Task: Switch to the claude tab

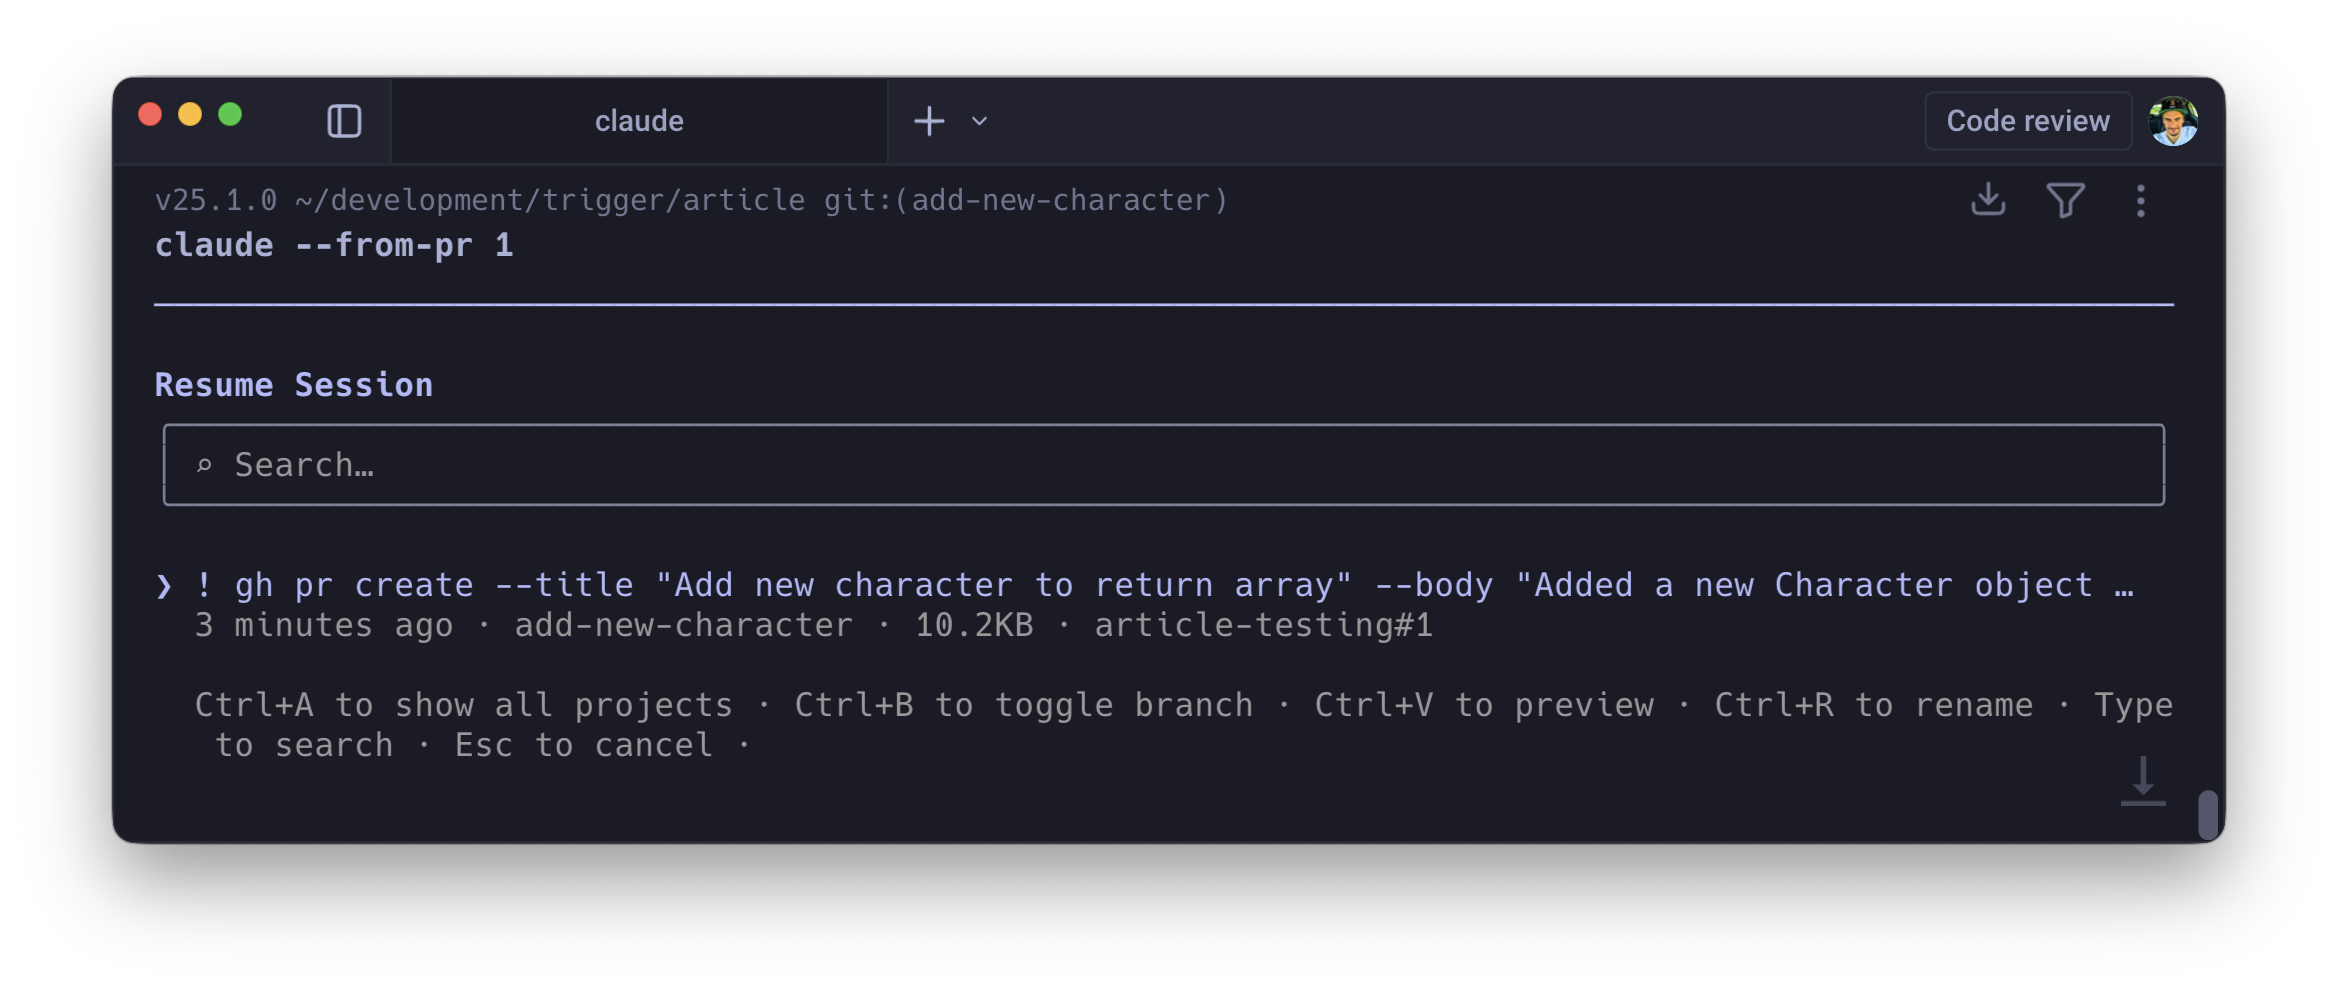Action: tap(639, 121)
